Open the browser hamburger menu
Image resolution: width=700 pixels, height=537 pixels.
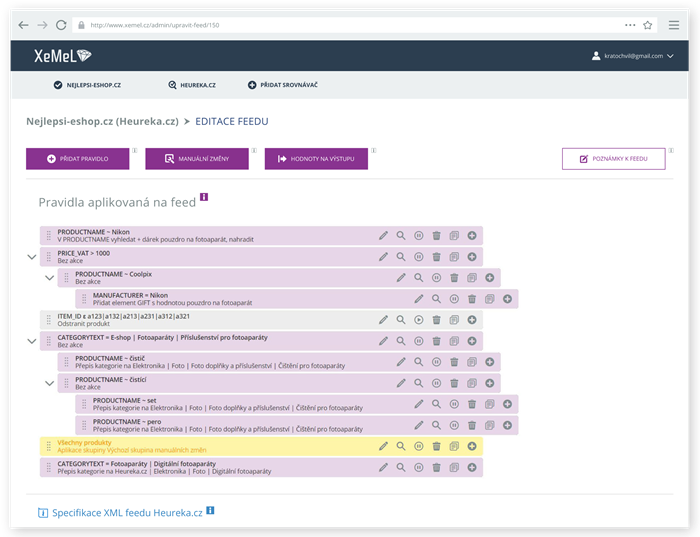(x=674, y=25)
